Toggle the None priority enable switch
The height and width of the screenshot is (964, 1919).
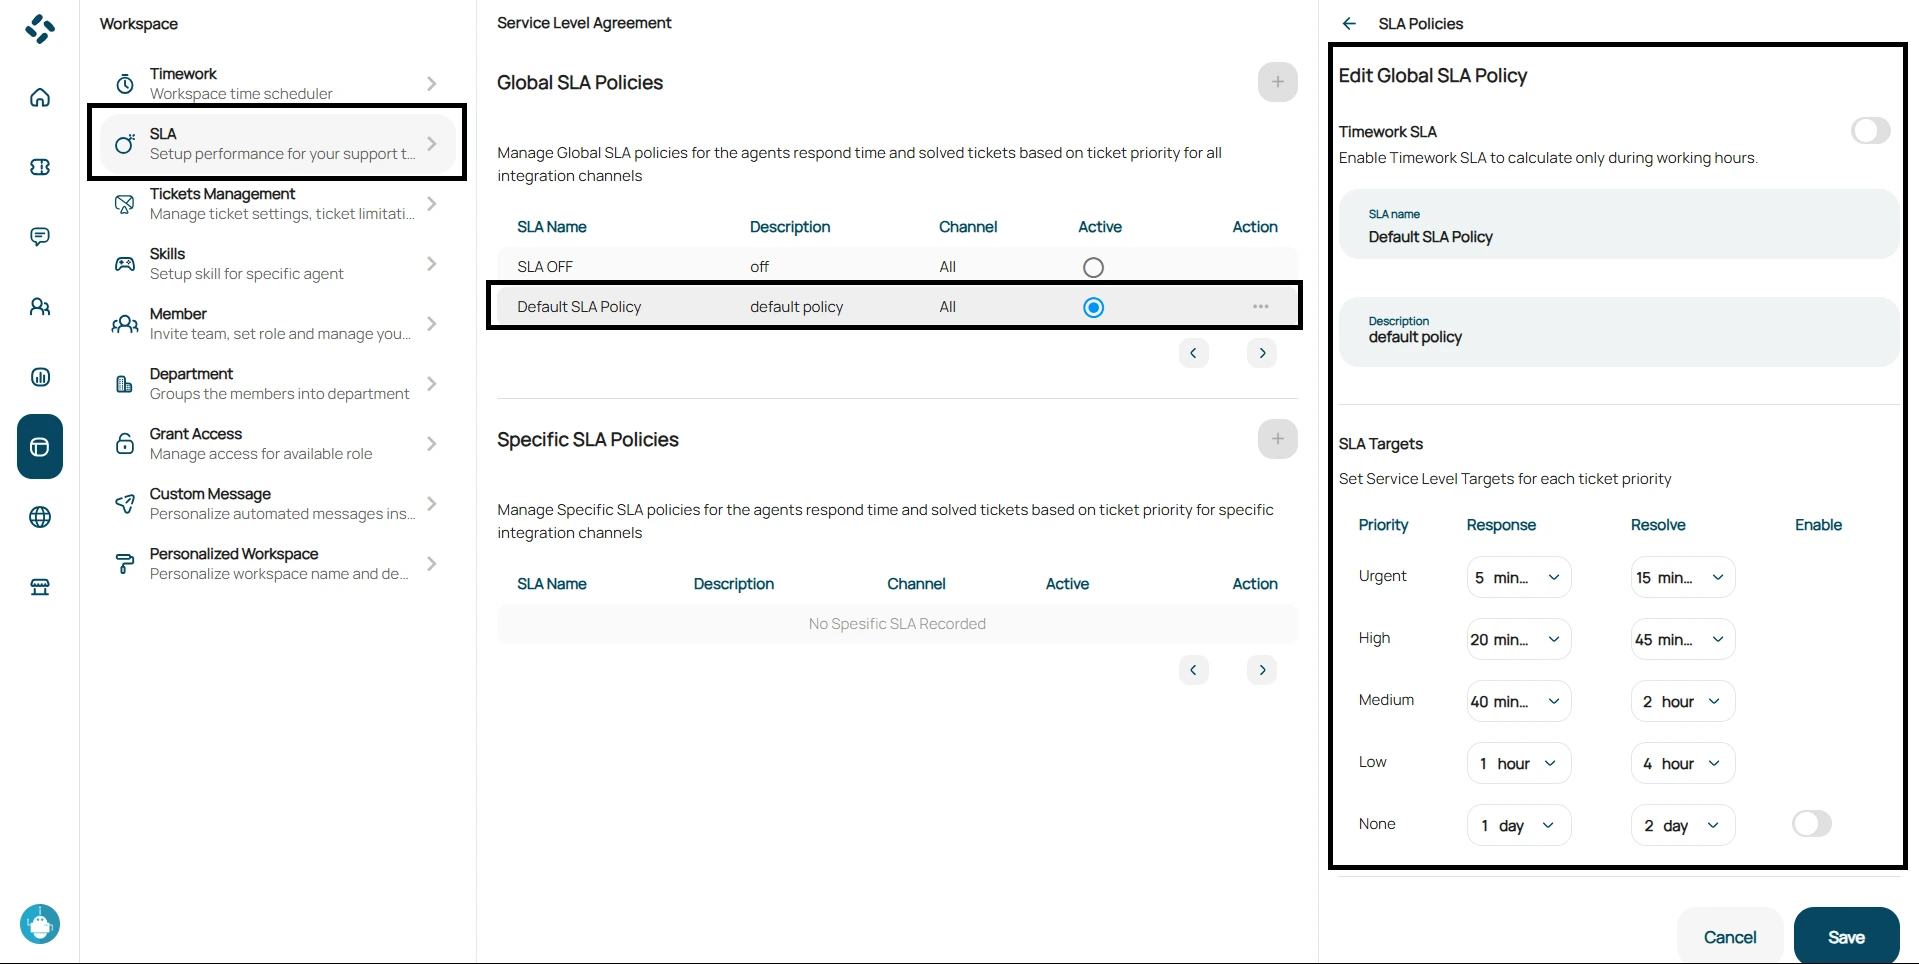pos(1811,824)
